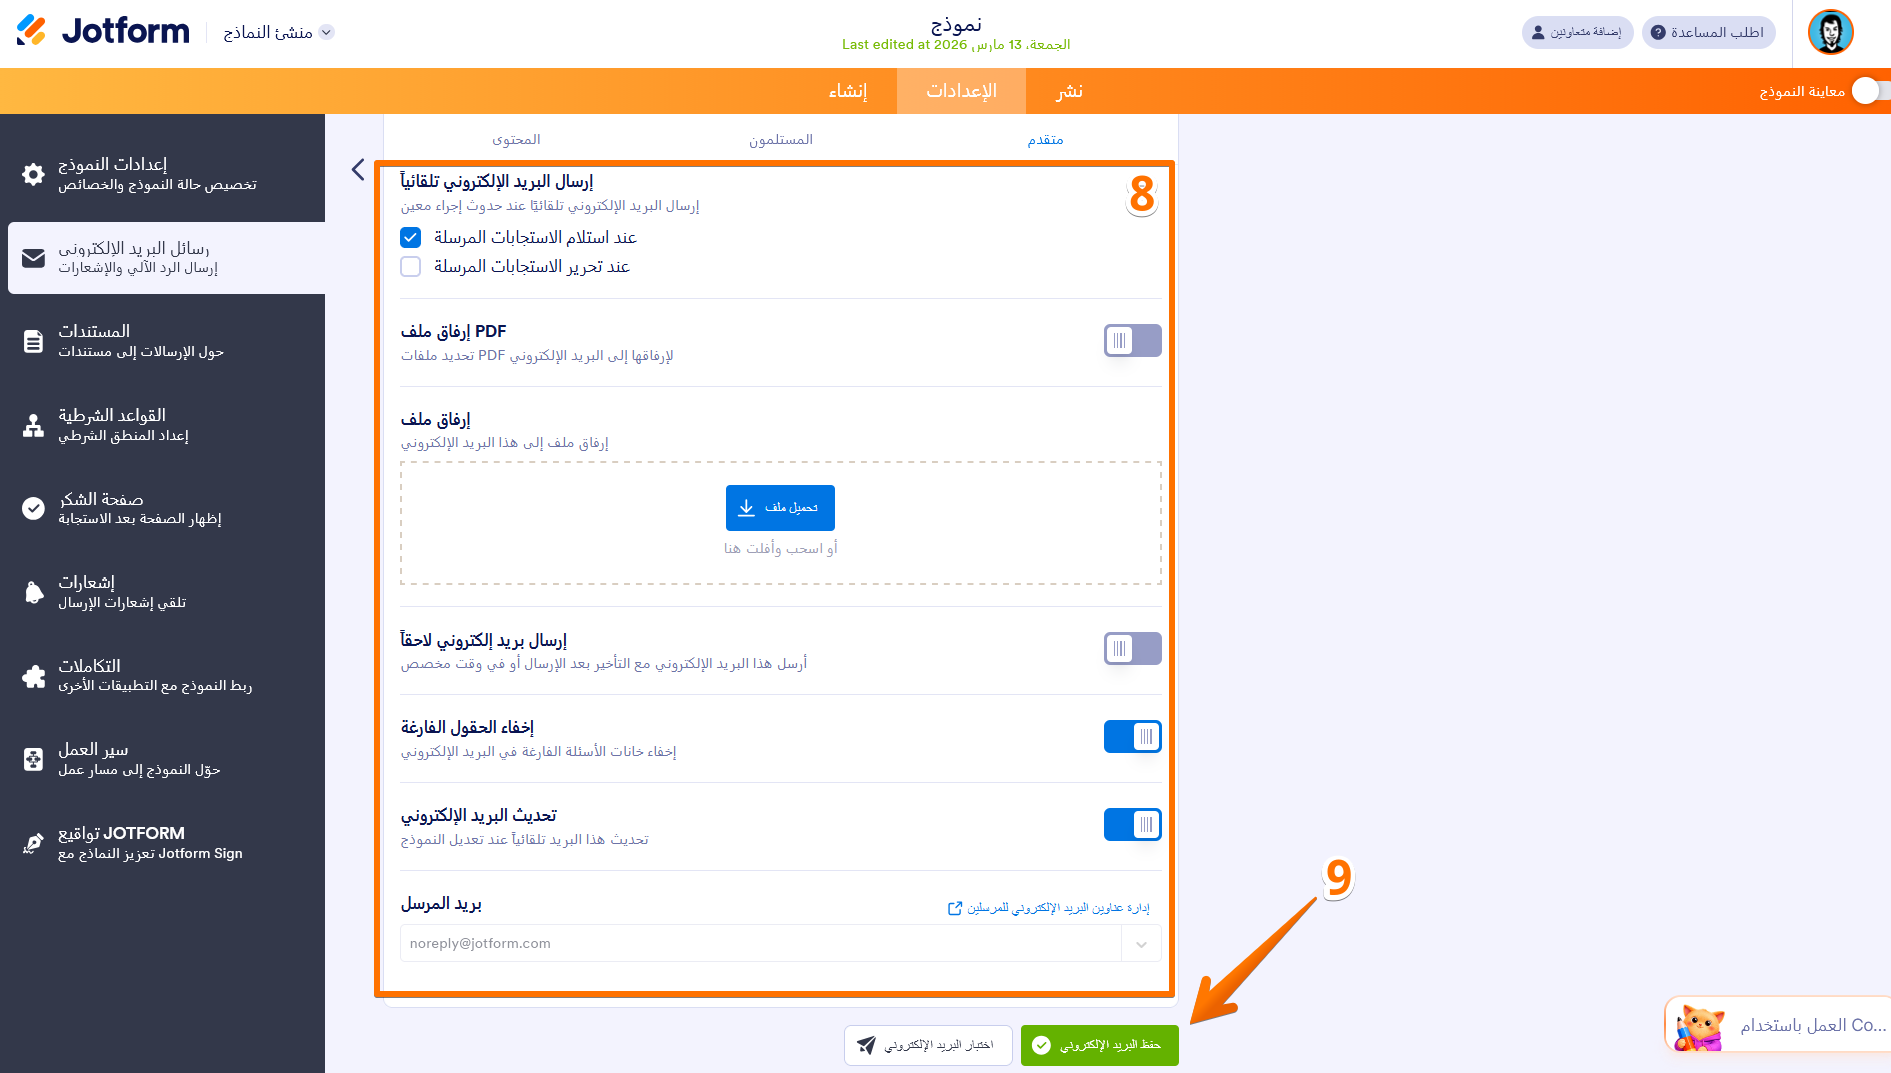The width and height of the screenshot is (1891, 1073).
Task: Uncheck 'عند استلام الاستجابات المرسلة'
Action: coord(410,237)
